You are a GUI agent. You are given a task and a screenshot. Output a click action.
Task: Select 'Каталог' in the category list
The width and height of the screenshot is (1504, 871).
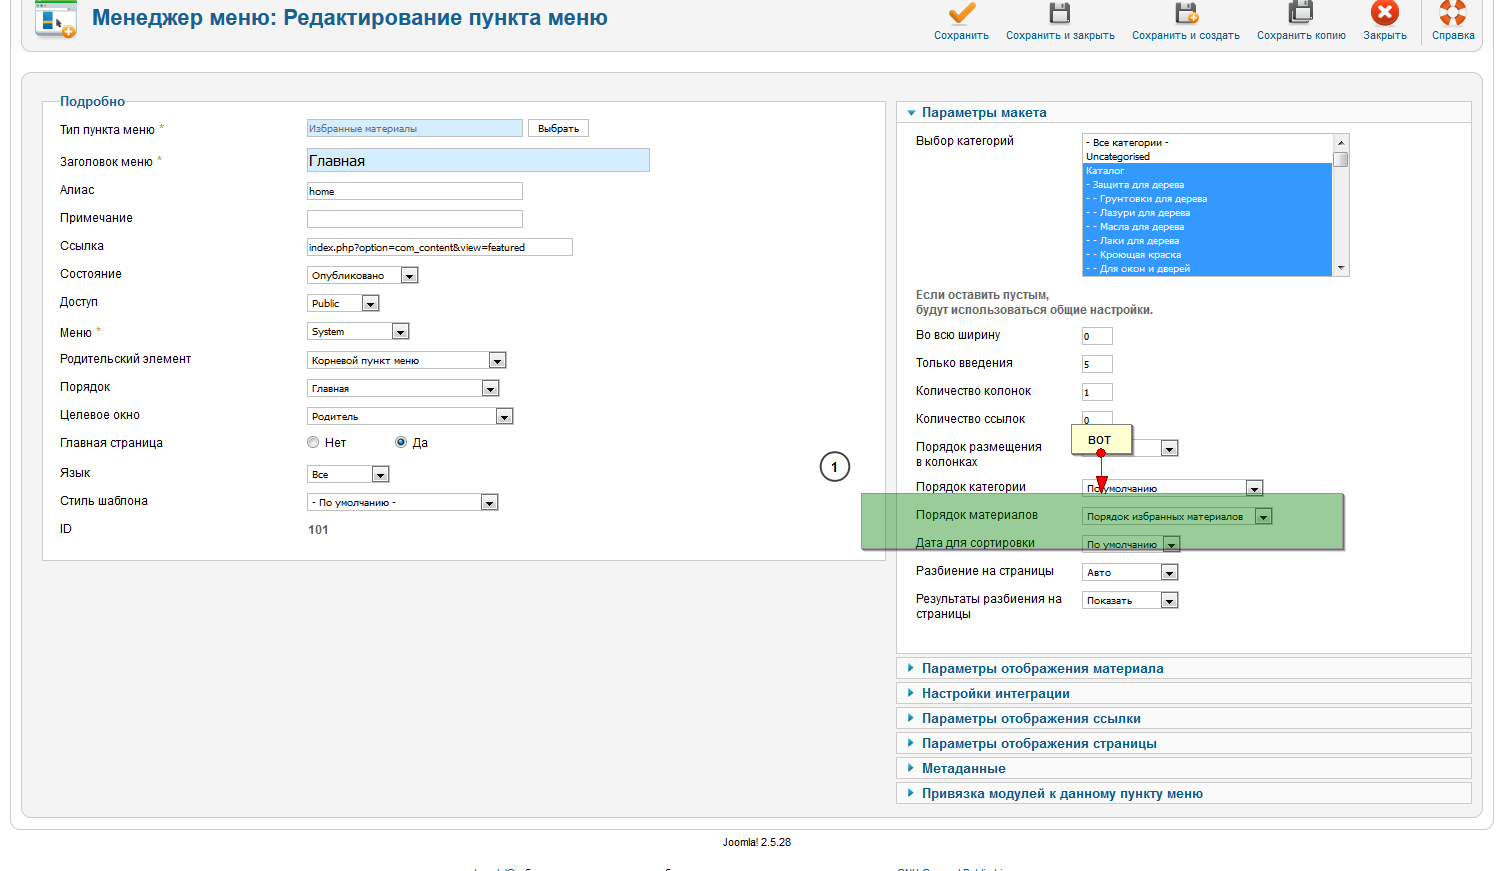tap(1208, 170)
